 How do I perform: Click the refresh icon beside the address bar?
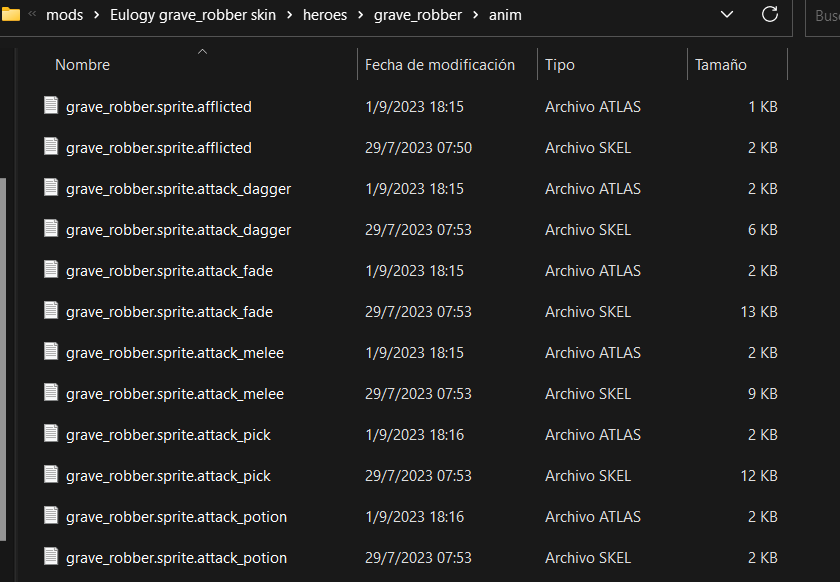click(x=770, y=14)
